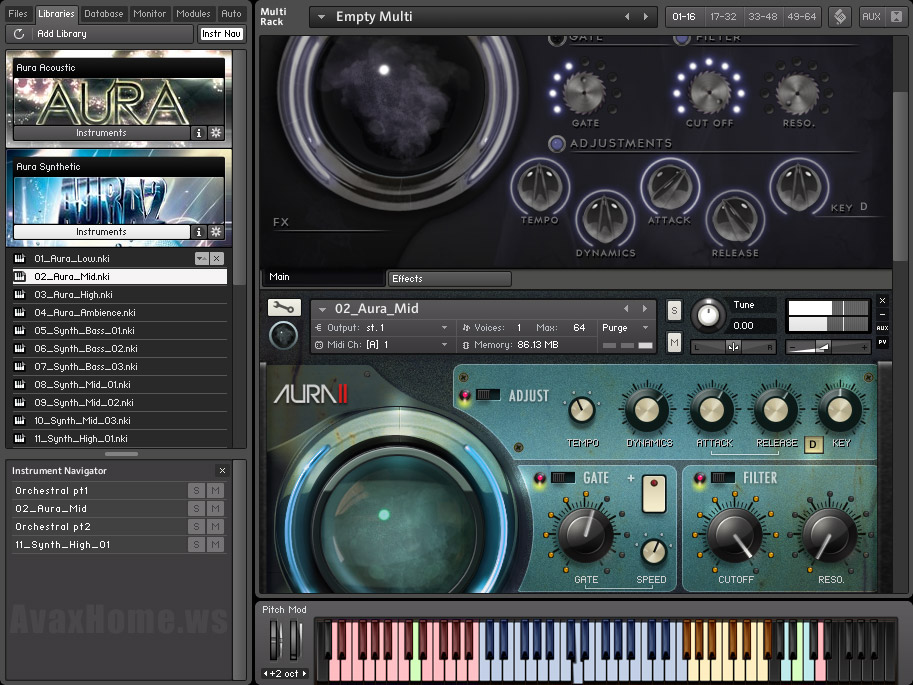Click the red dot pad next to the GATE plus

tap(654, 494)
